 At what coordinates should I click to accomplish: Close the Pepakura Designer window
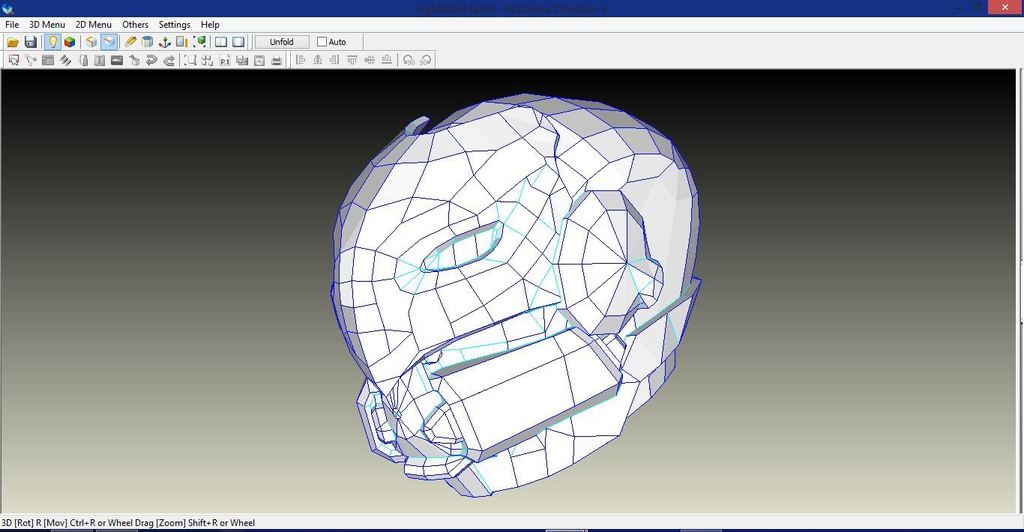point(1006,7)
